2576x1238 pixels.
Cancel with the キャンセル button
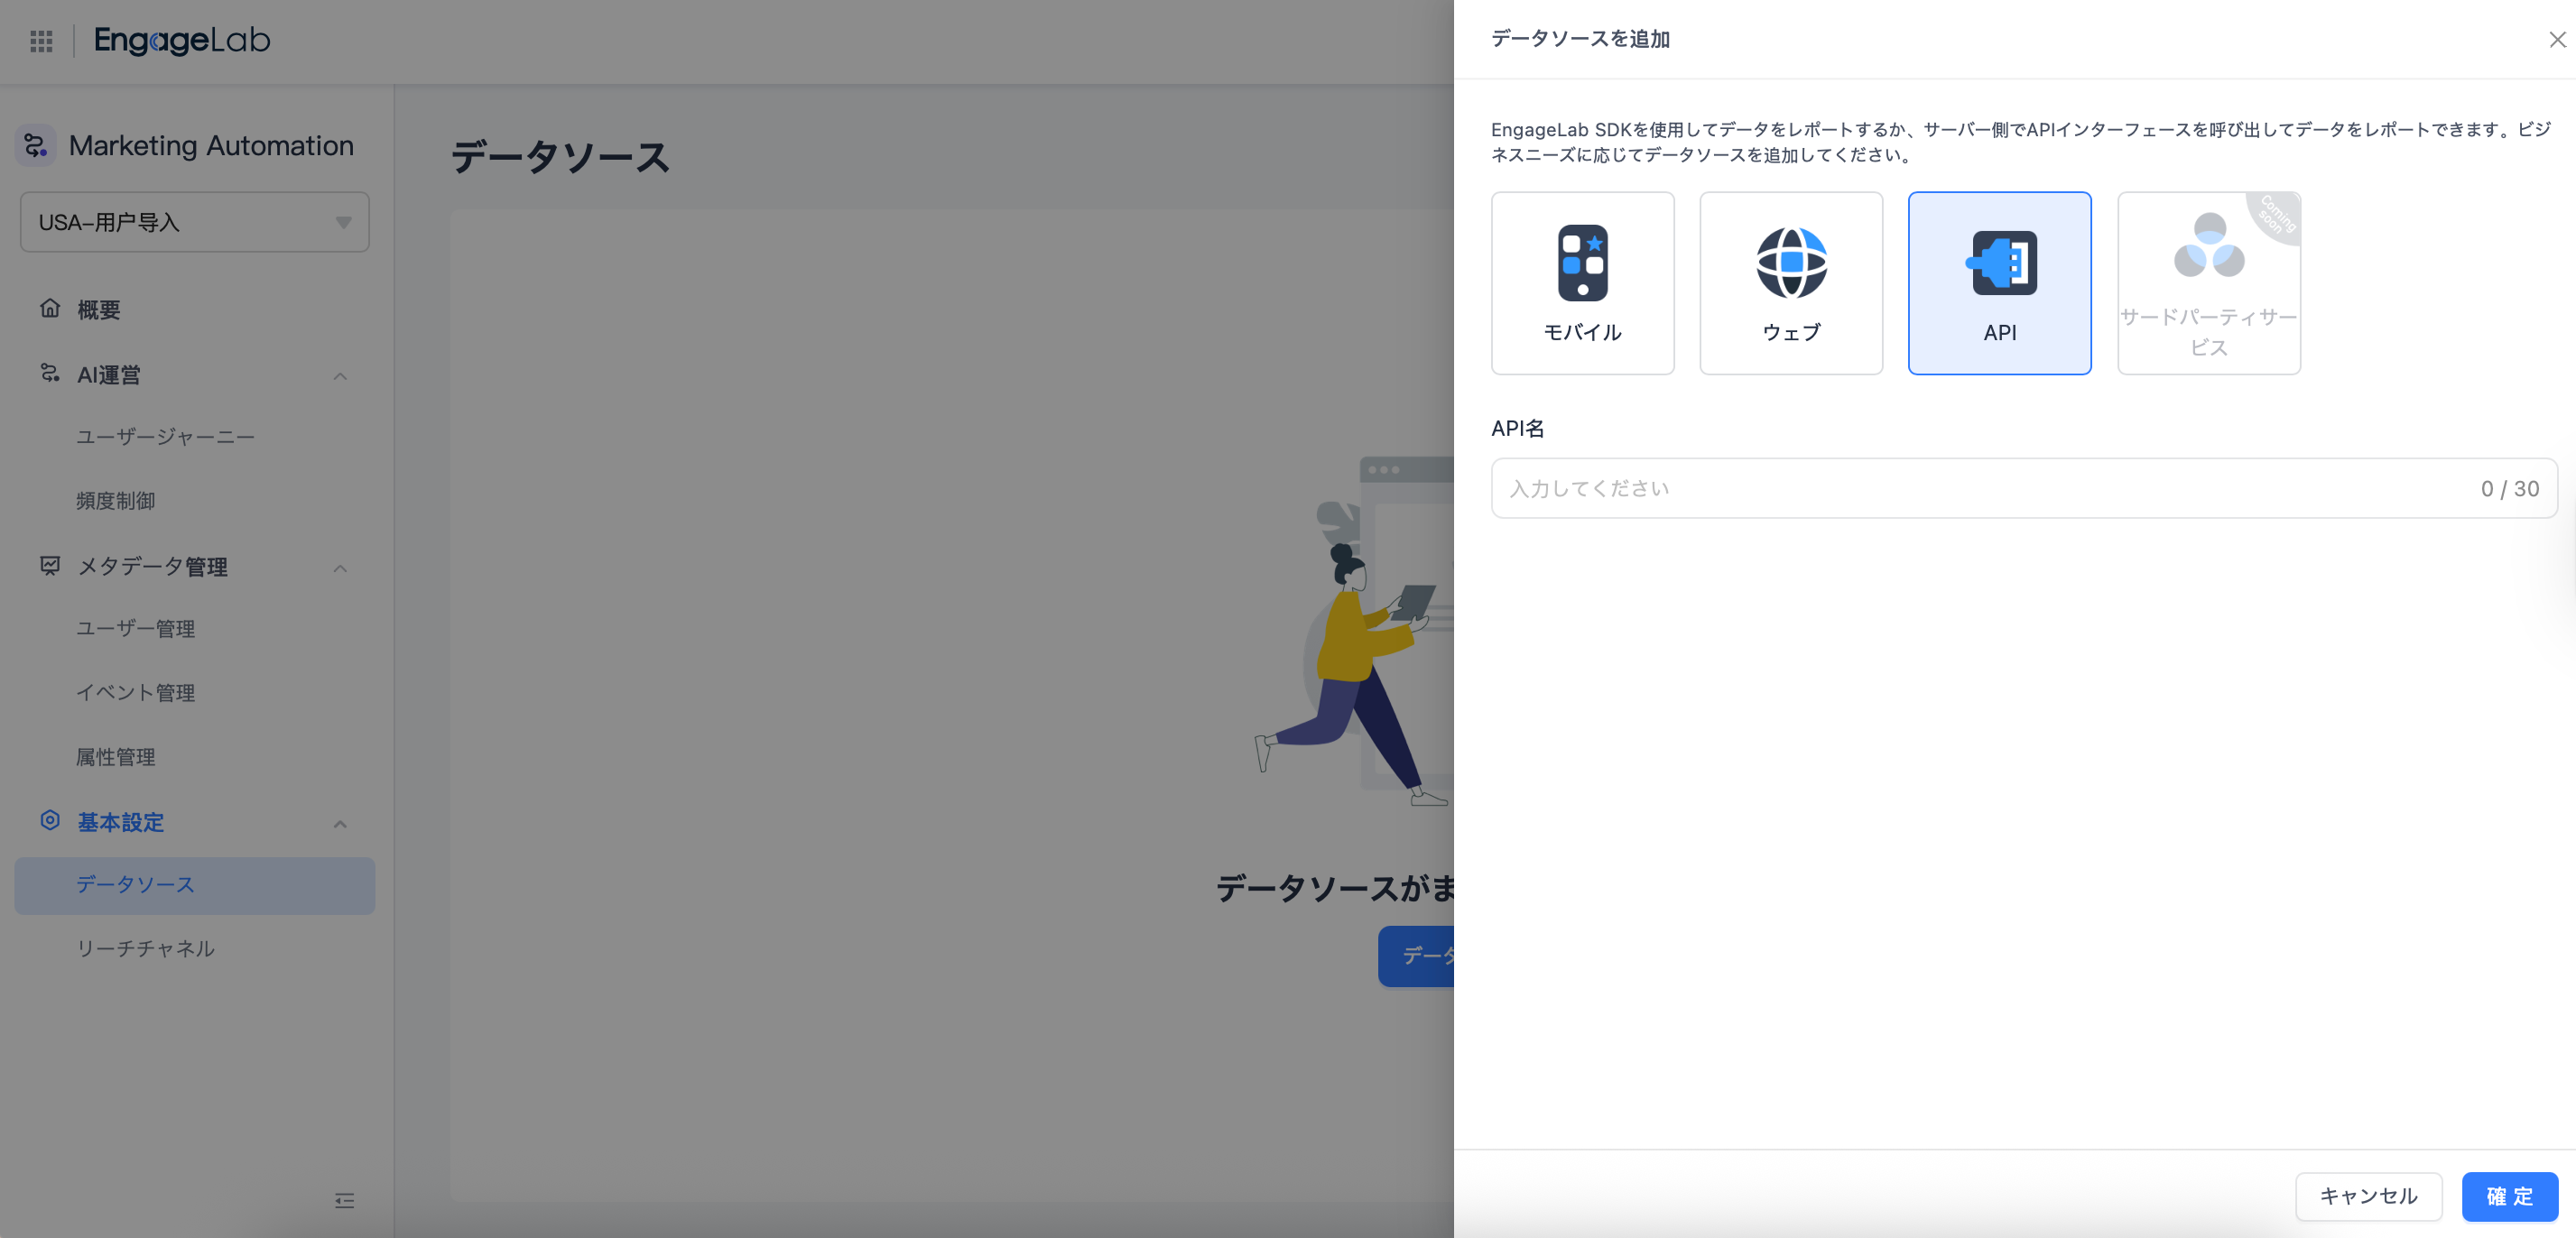[2368, 1196]
